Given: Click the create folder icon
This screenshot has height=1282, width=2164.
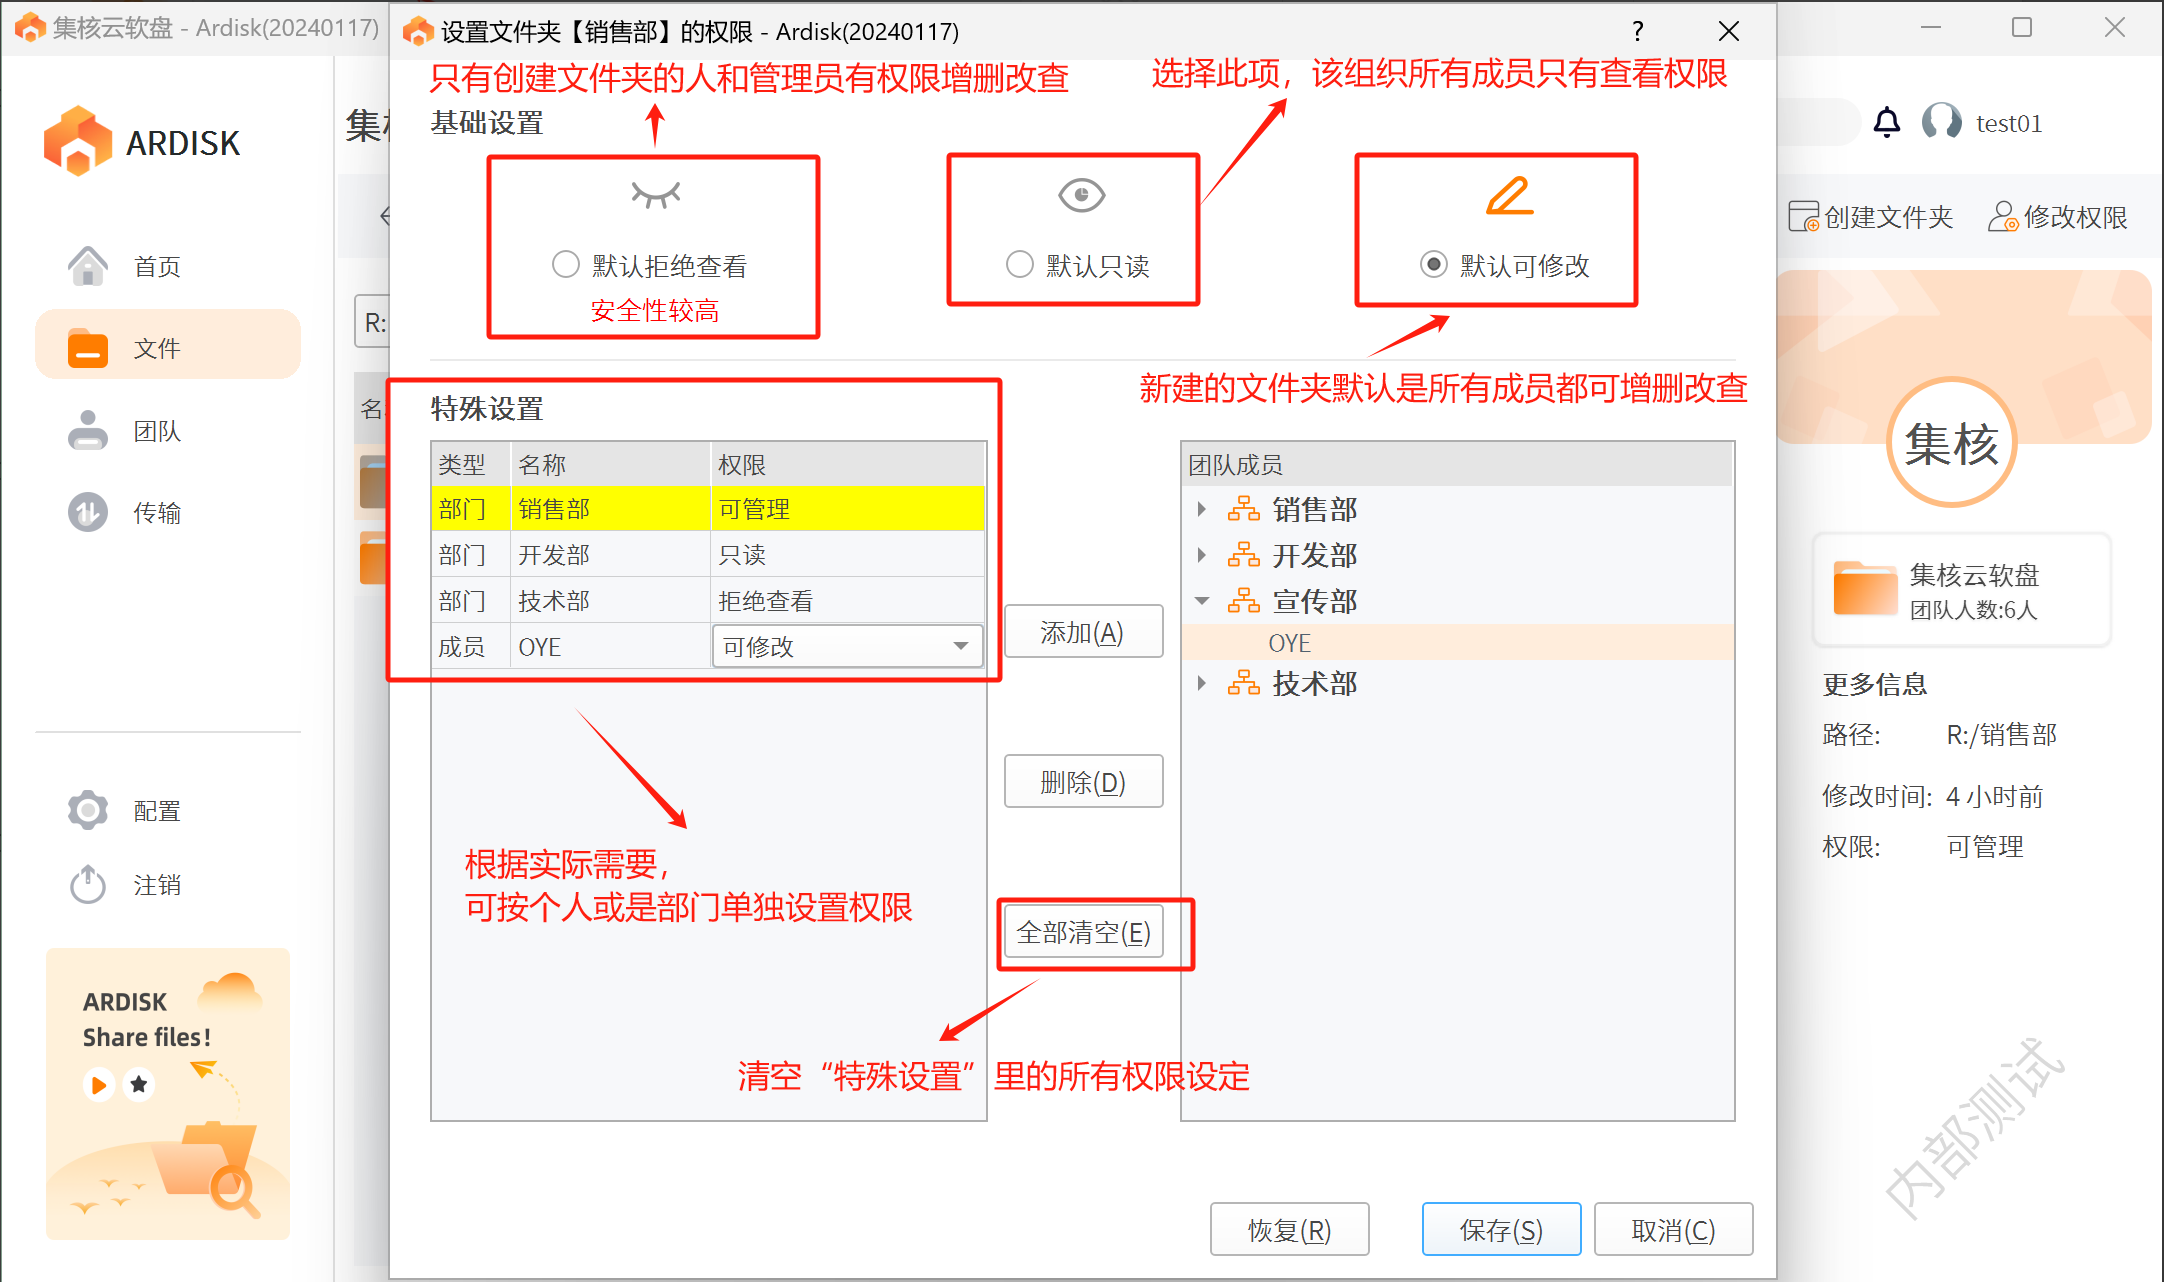Looking at the screenshot, I should pyautogui.click(x=1803, y=216).
